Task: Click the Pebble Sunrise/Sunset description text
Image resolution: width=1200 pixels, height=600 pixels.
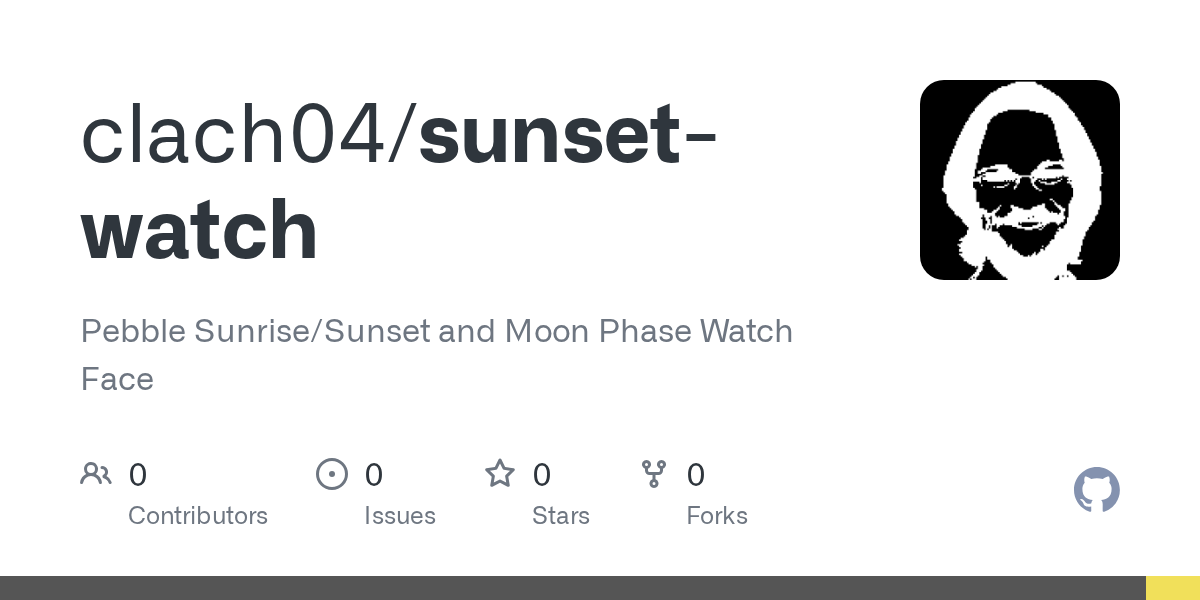Action: pos(436,331)
